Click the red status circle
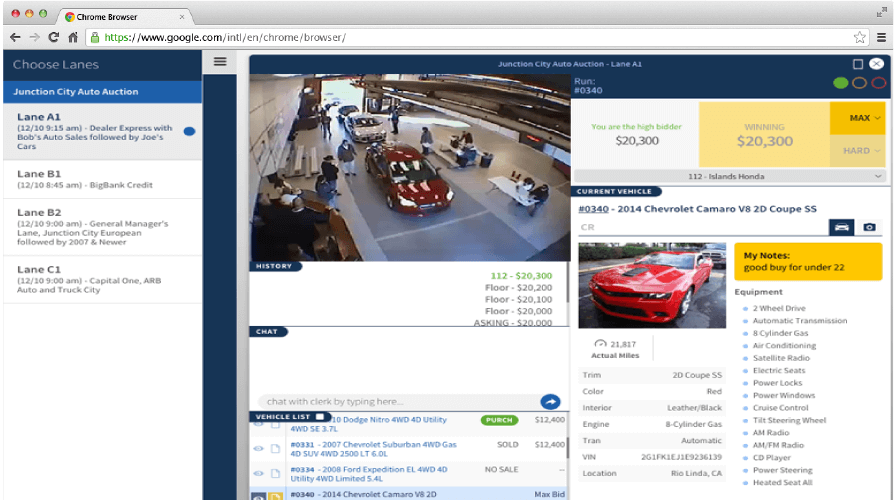This screenshot has height=500, width=894. coord(879,83)
